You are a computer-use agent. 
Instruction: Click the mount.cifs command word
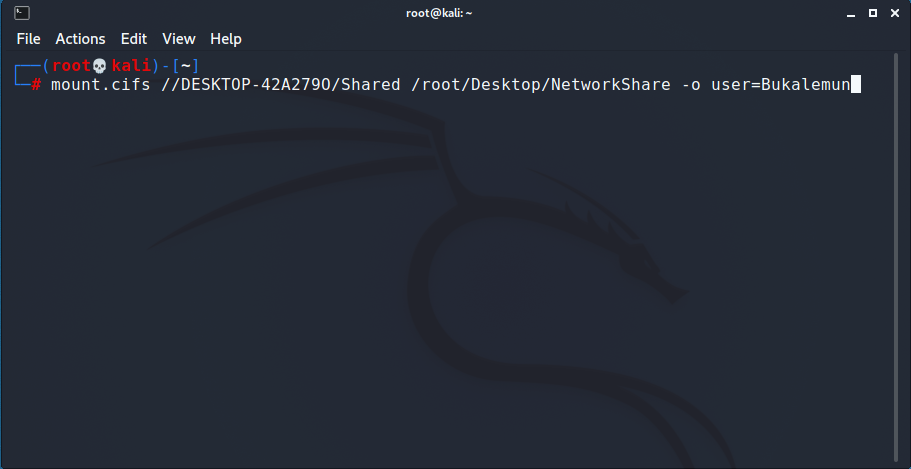tap(101, 85)
